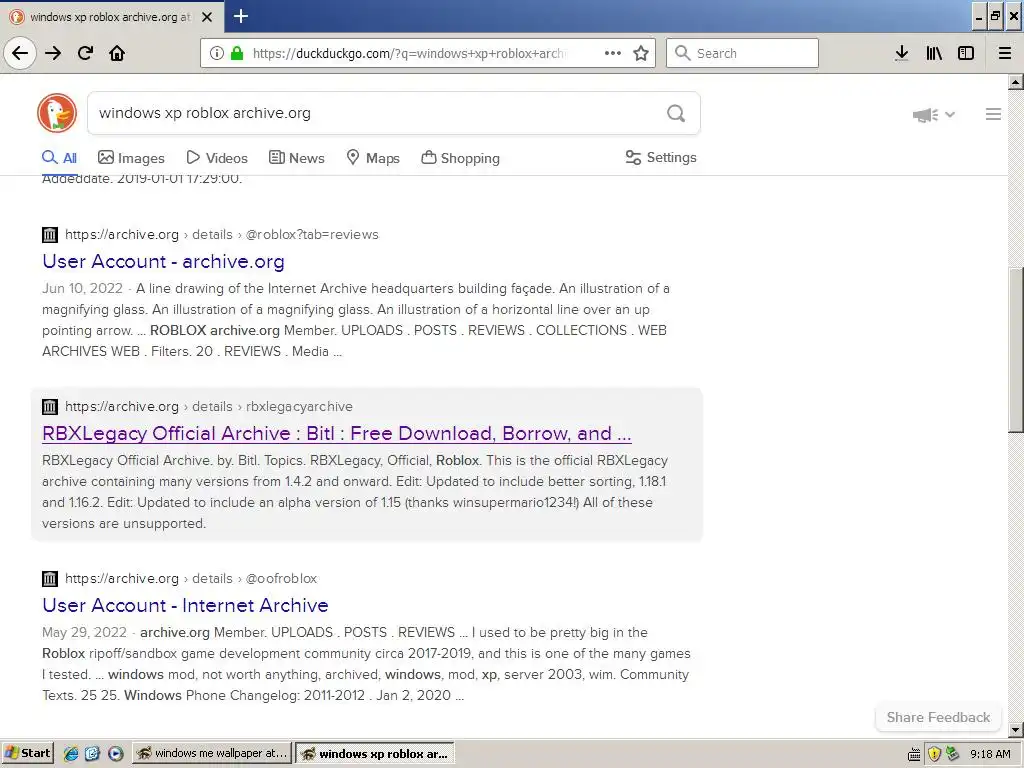Close the DuckDuckGo search tab
Screen dimensions: 1024x768
click(207, 17)
